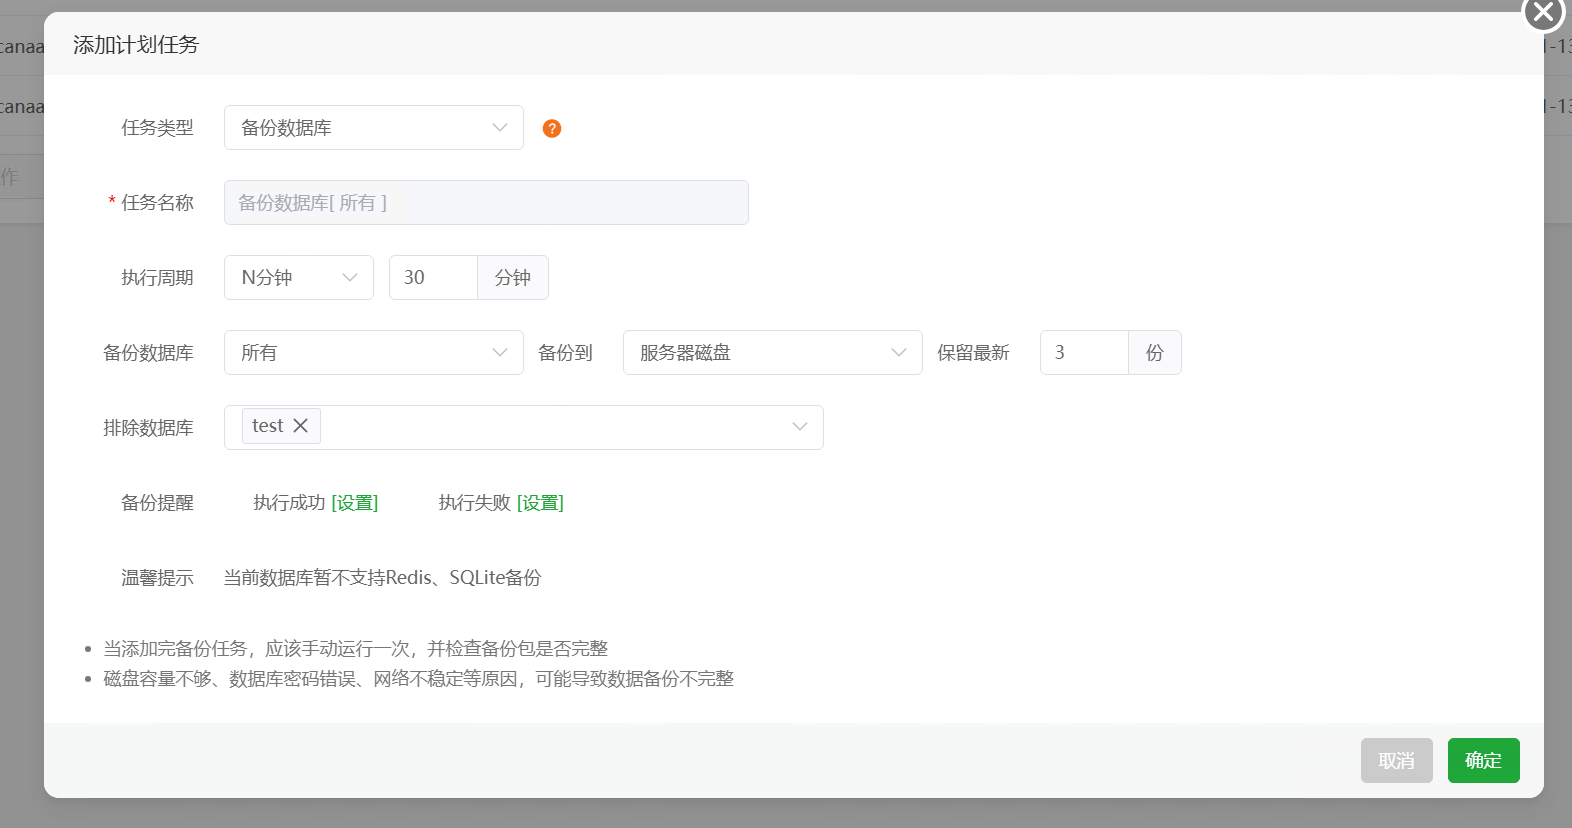Remove the test tag from excluded databases
1572x828 pixels.
(x=300, y=426)
